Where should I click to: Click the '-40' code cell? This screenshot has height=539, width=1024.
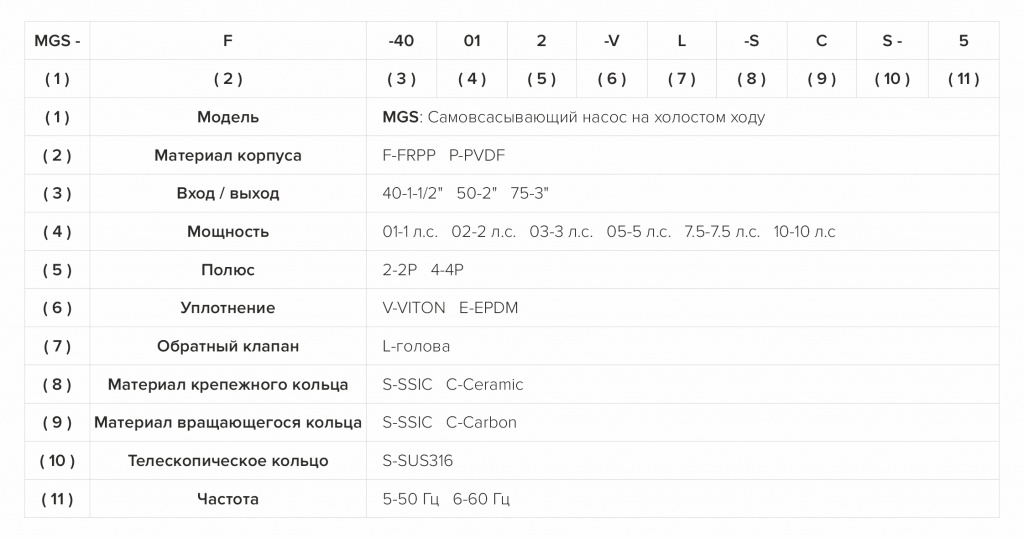tap(401, 41)
